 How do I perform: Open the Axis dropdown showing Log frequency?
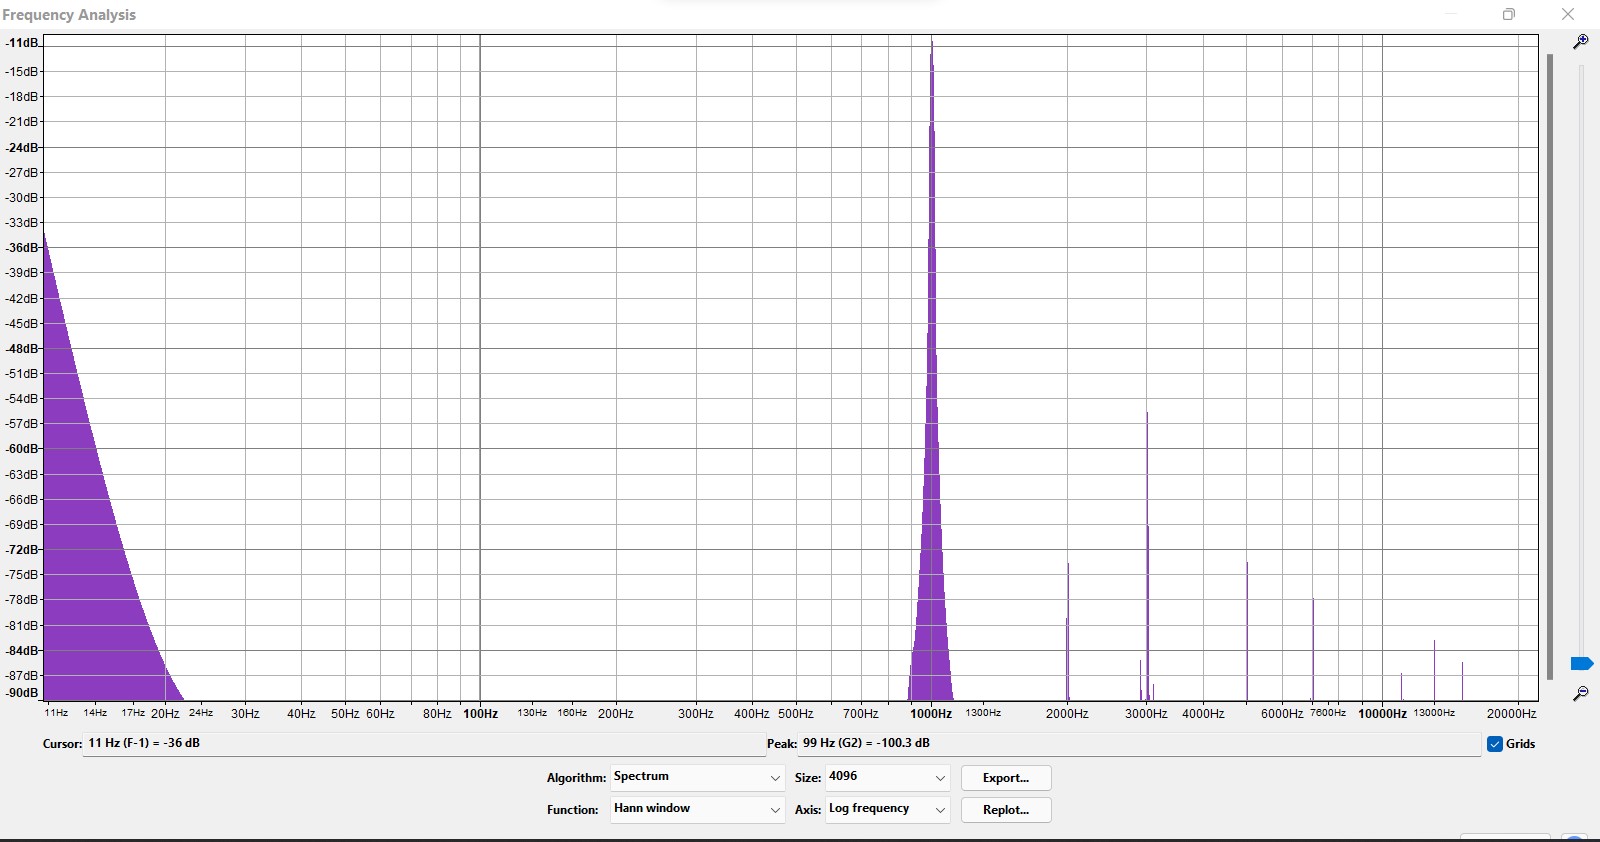coord(887,809)
